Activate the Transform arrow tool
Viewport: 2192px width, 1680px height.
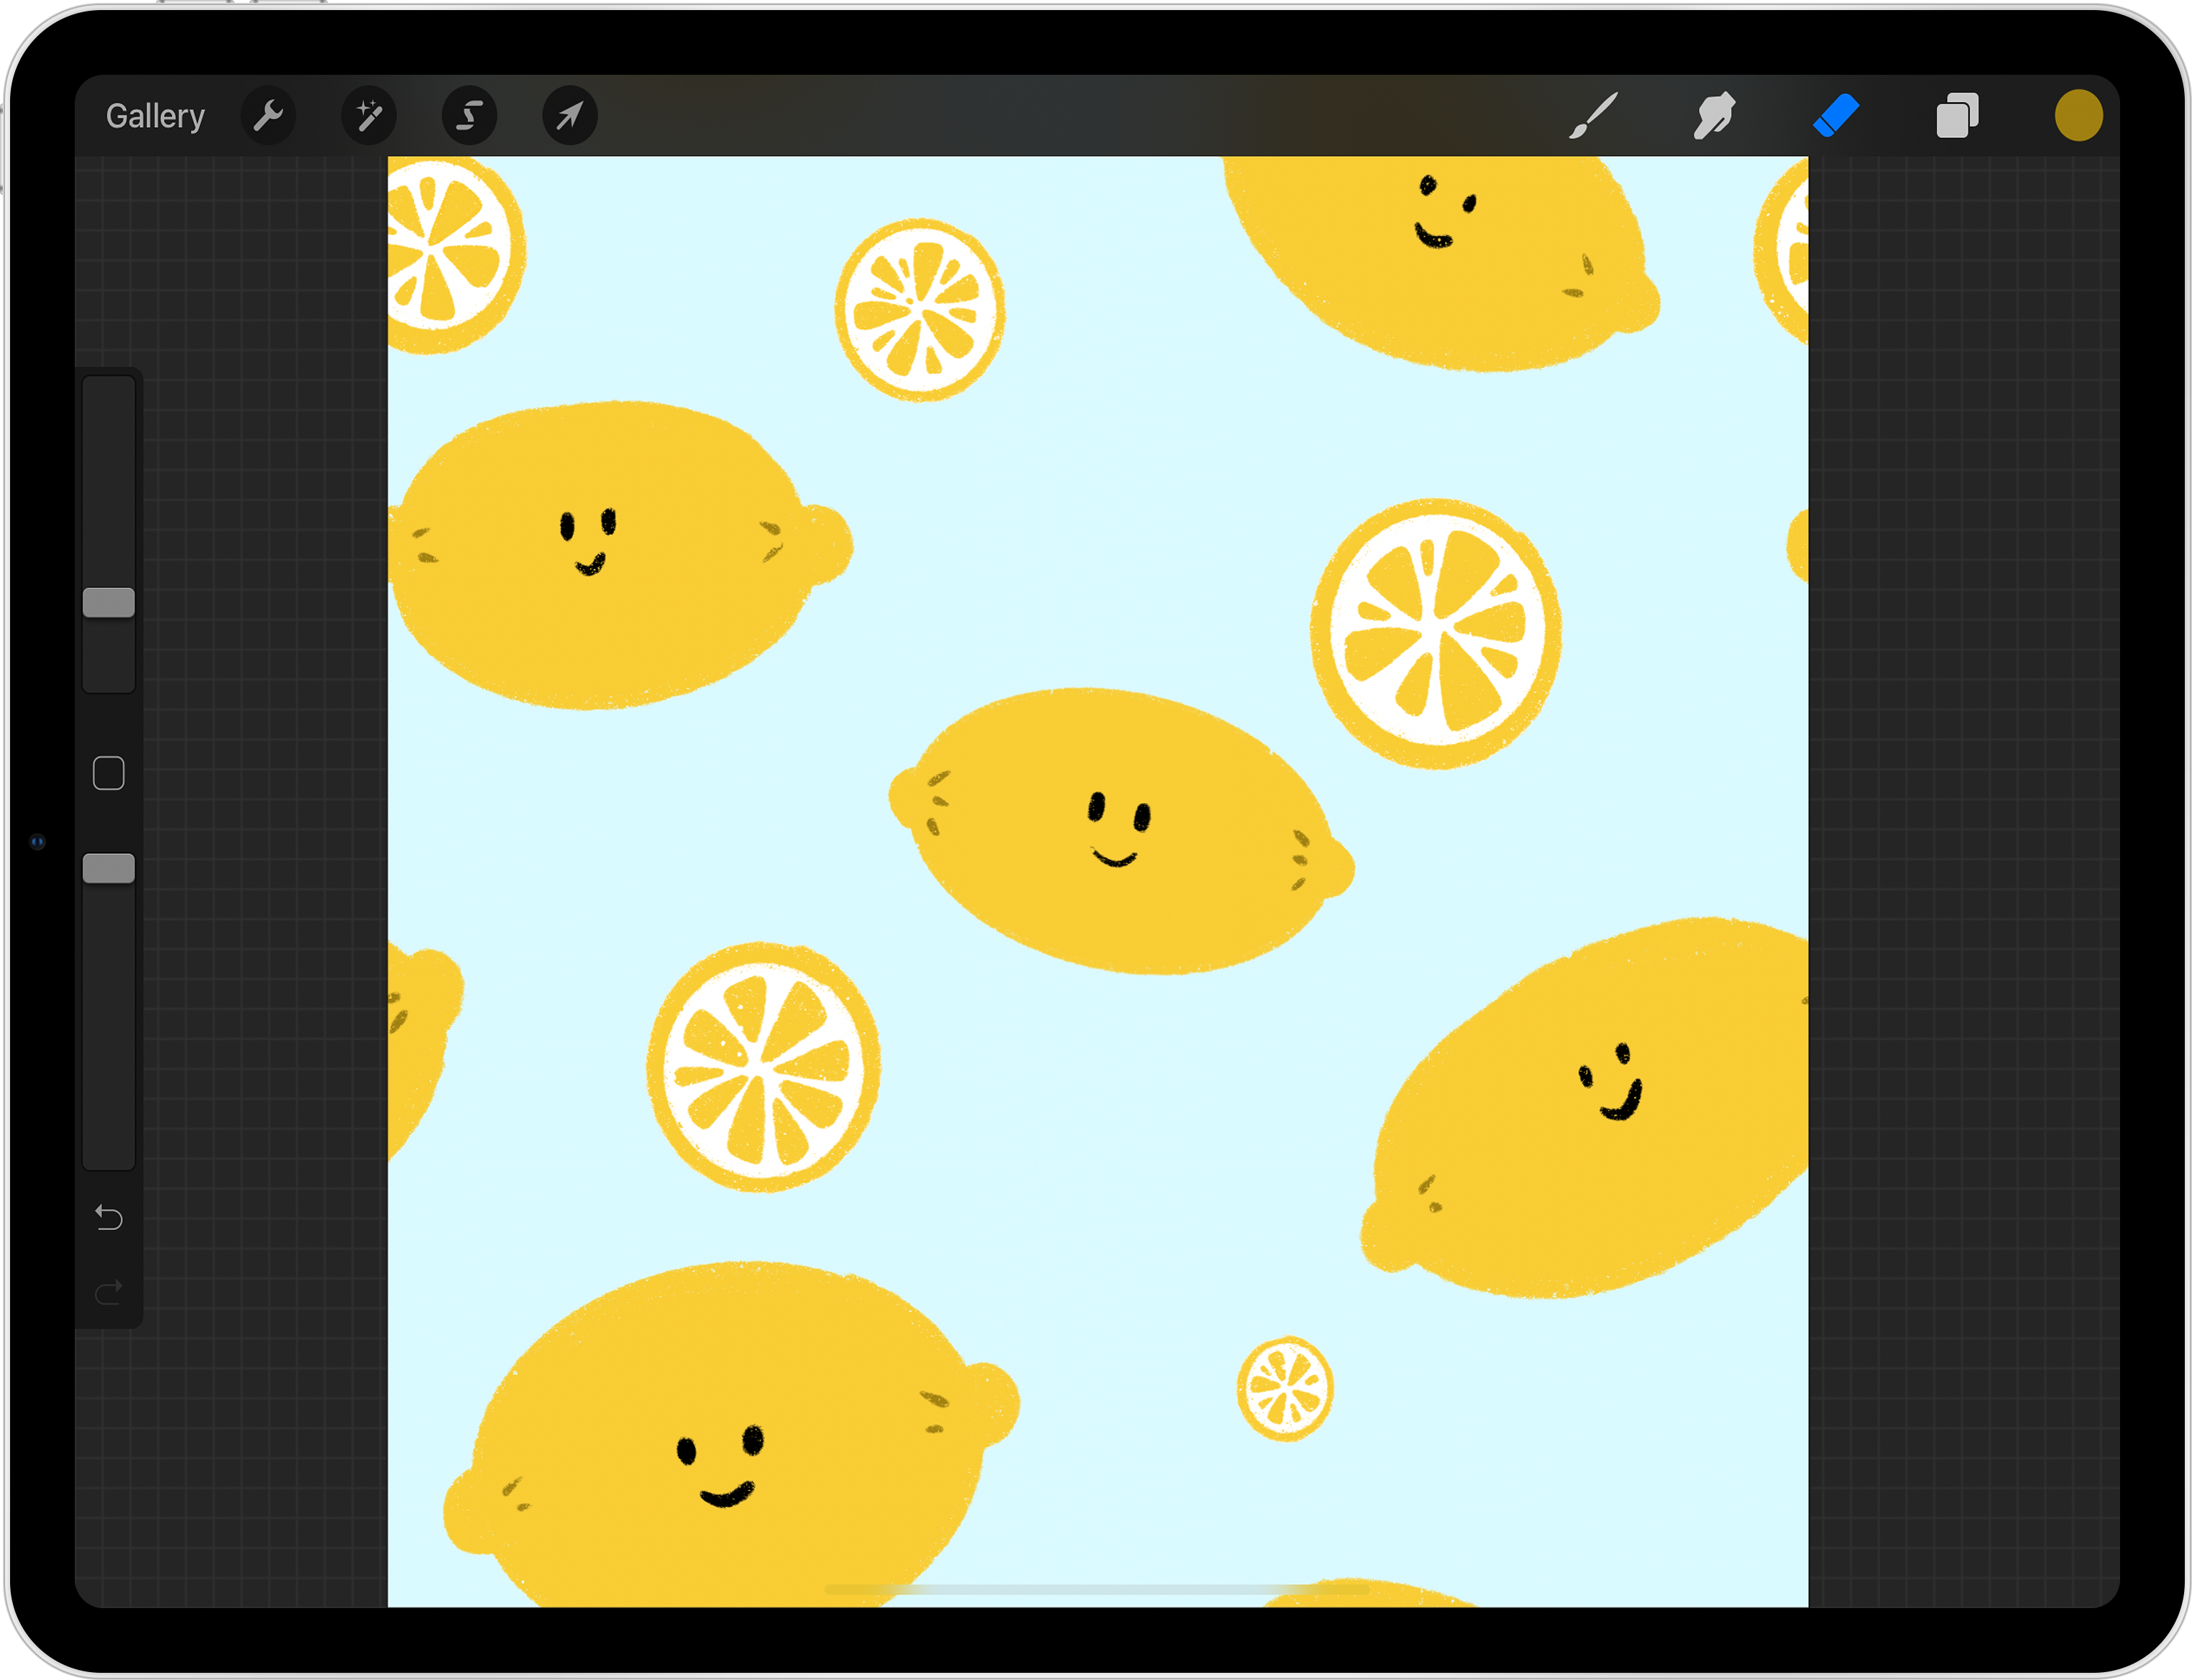click(570, 116)
